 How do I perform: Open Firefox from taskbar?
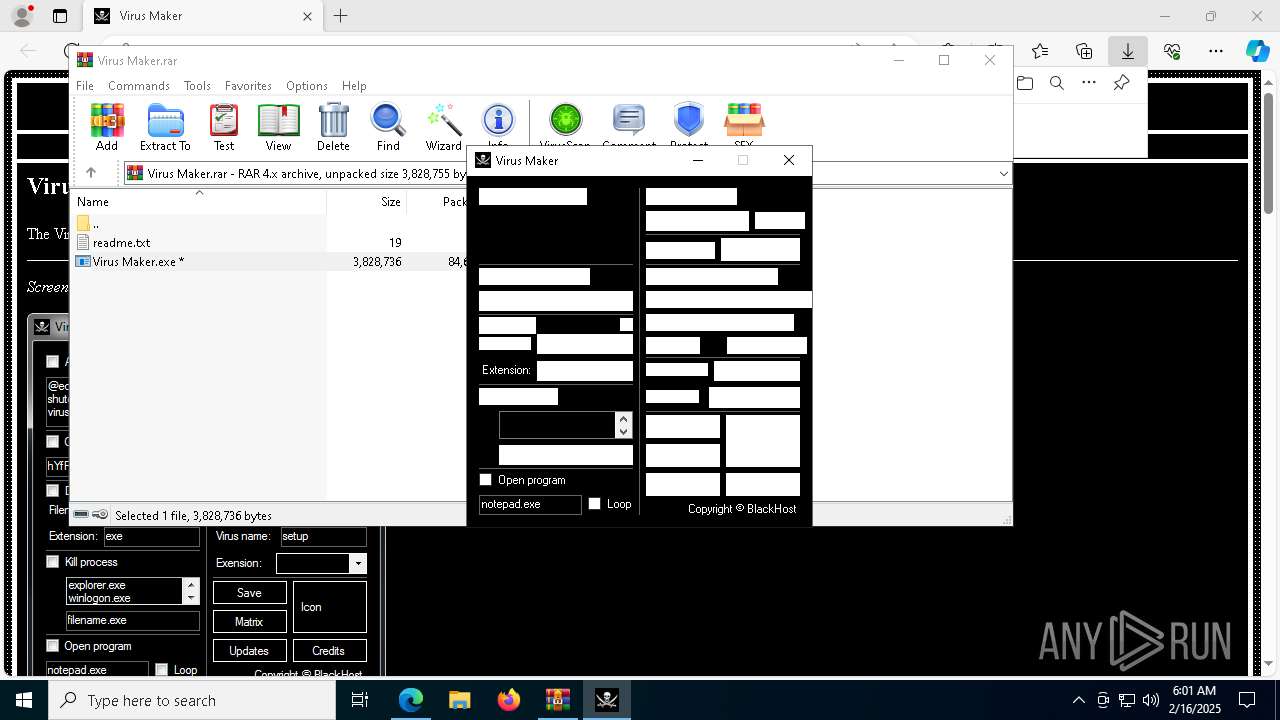point(509,700)
